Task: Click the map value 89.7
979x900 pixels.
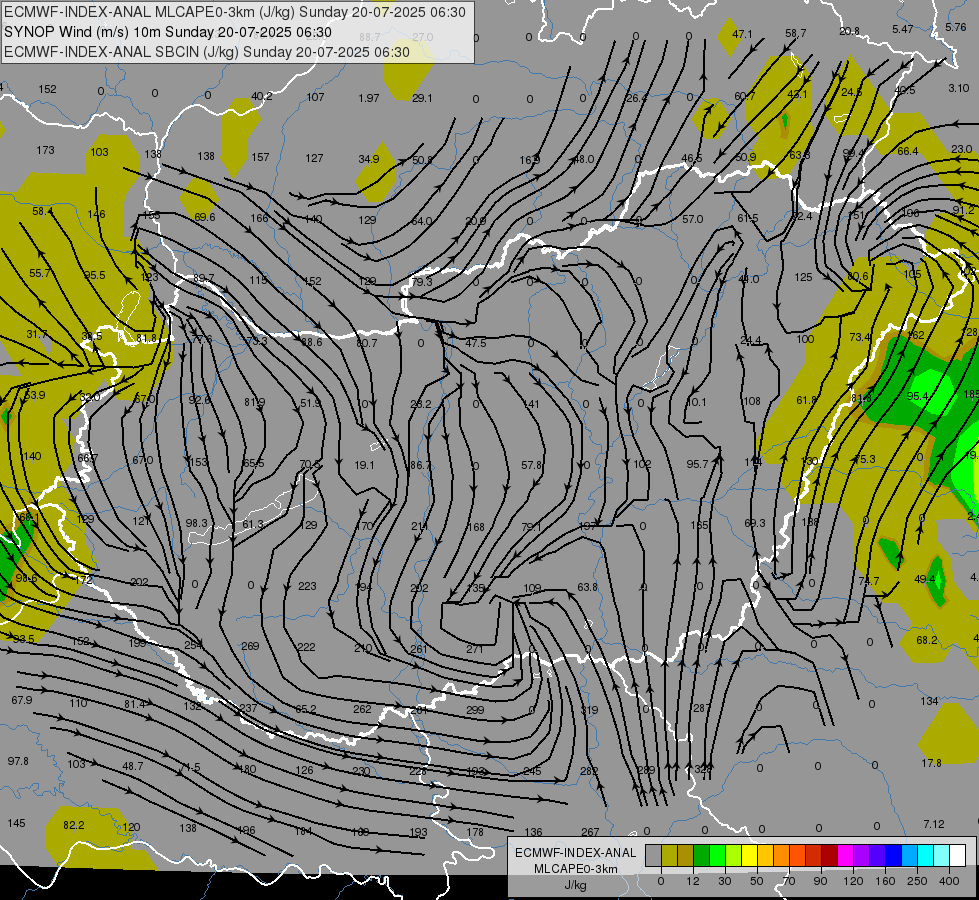Action: click(204, 278)
